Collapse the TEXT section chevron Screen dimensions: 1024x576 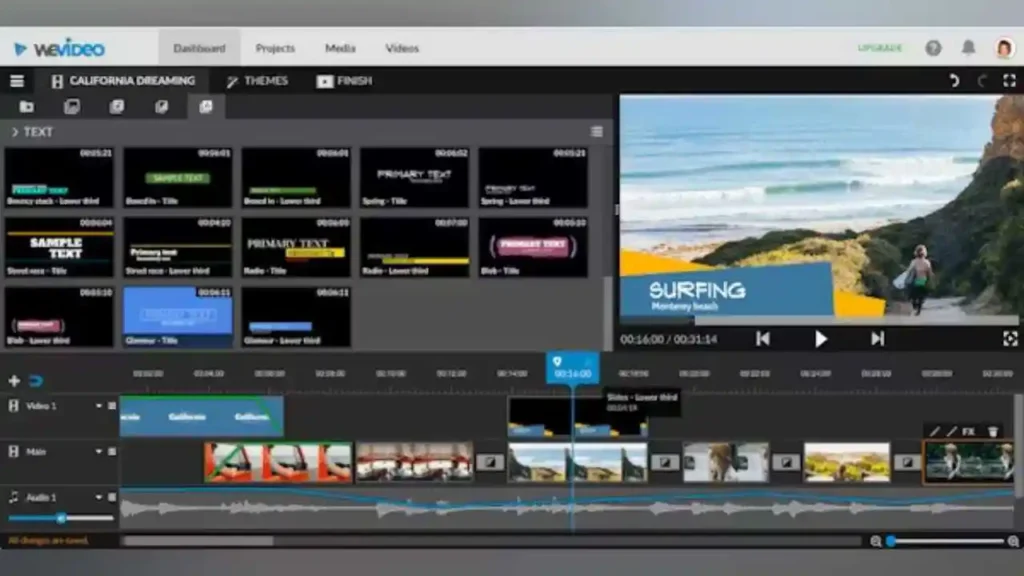(x=14, y=132)
